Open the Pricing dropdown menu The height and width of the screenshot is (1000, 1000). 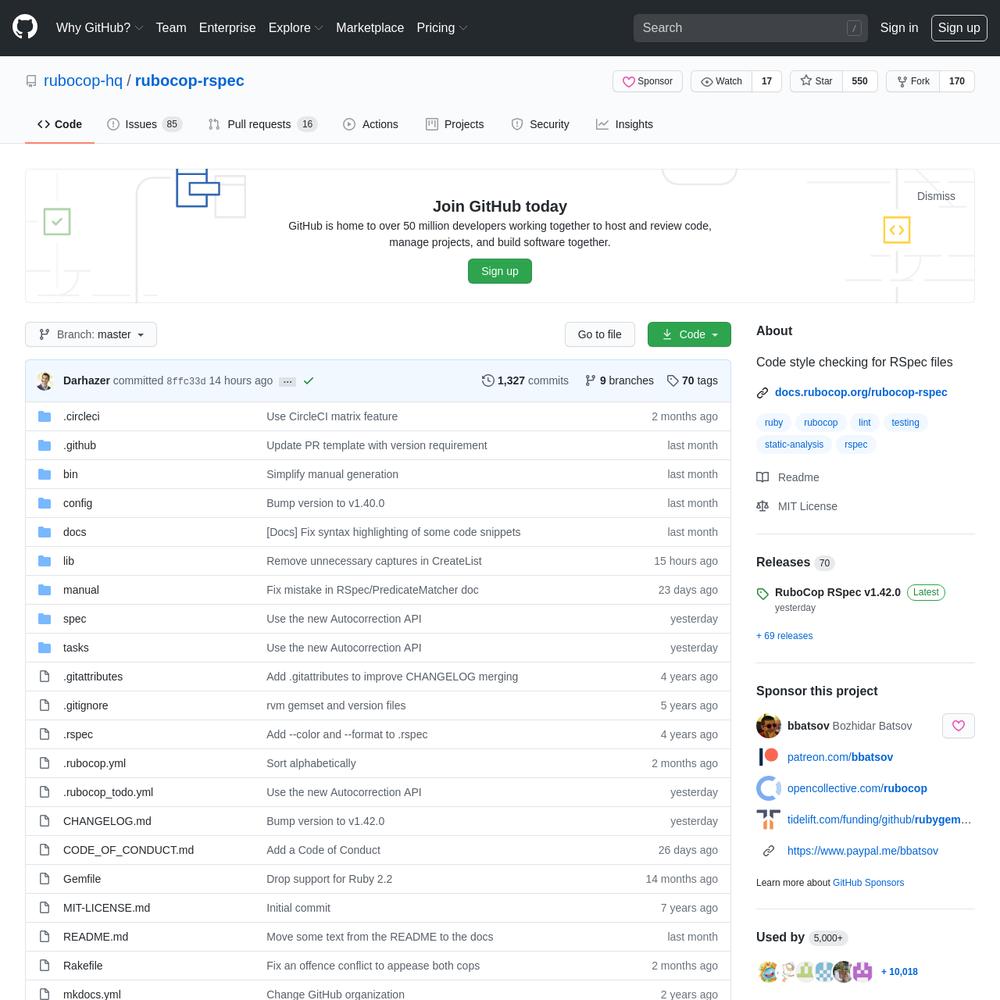[442, 28]
